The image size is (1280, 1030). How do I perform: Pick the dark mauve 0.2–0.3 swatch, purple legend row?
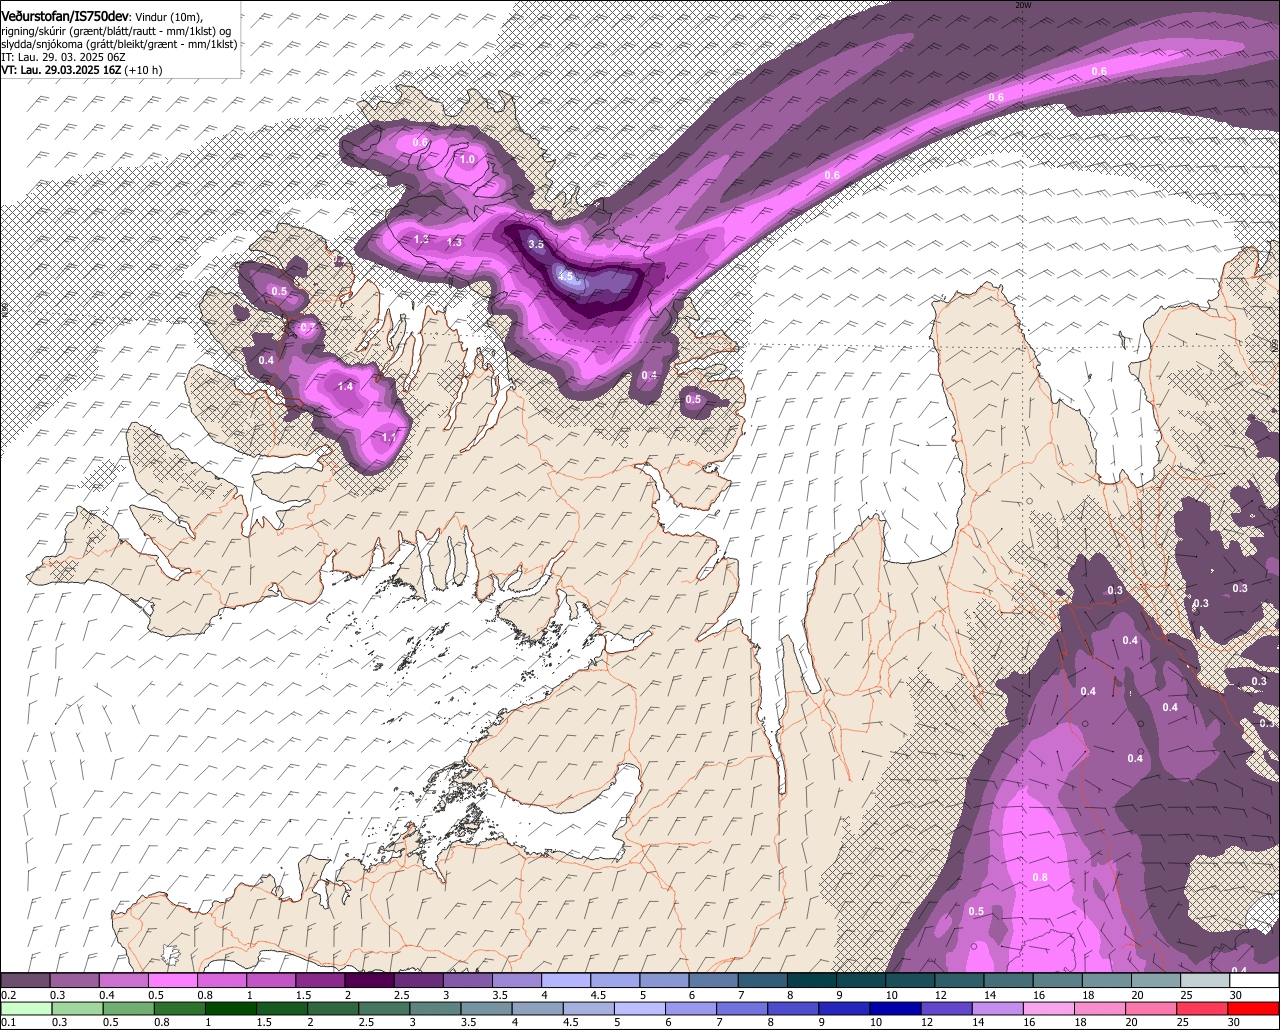point(25,981)
